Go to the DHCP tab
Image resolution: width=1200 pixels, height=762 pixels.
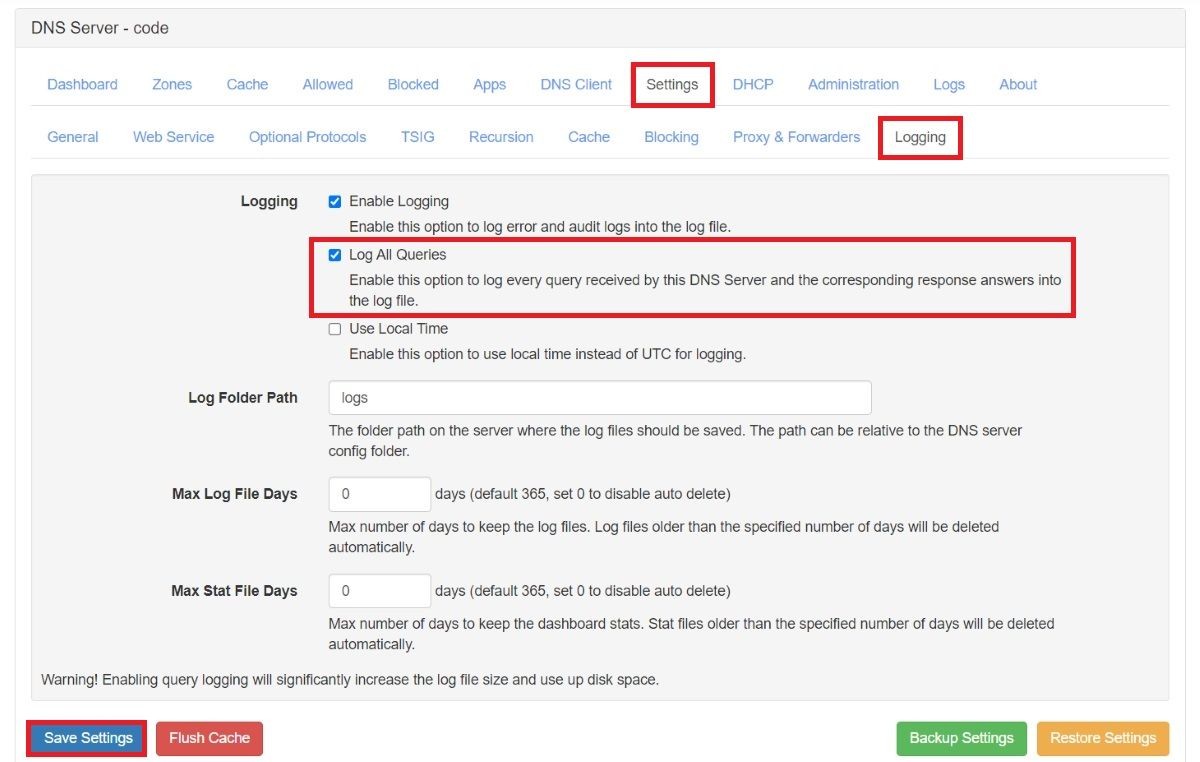point(753,85)
